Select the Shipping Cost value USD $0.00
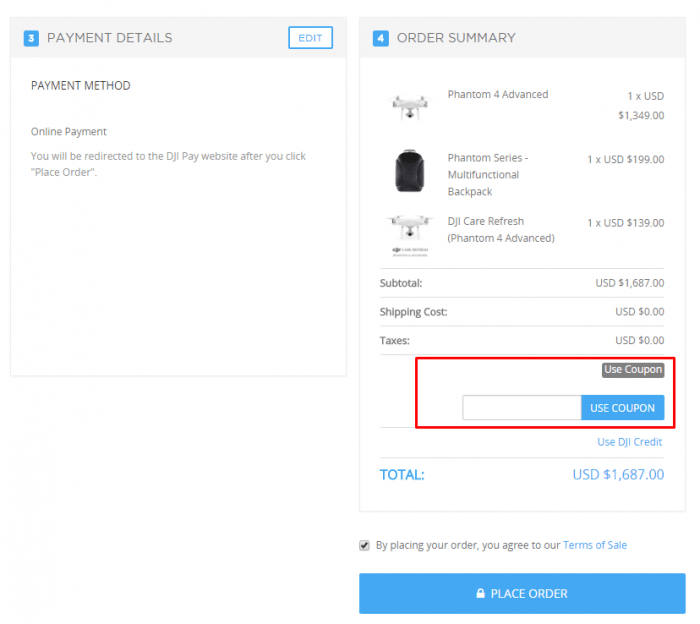700x624 pixels. (x=639, y=312)
